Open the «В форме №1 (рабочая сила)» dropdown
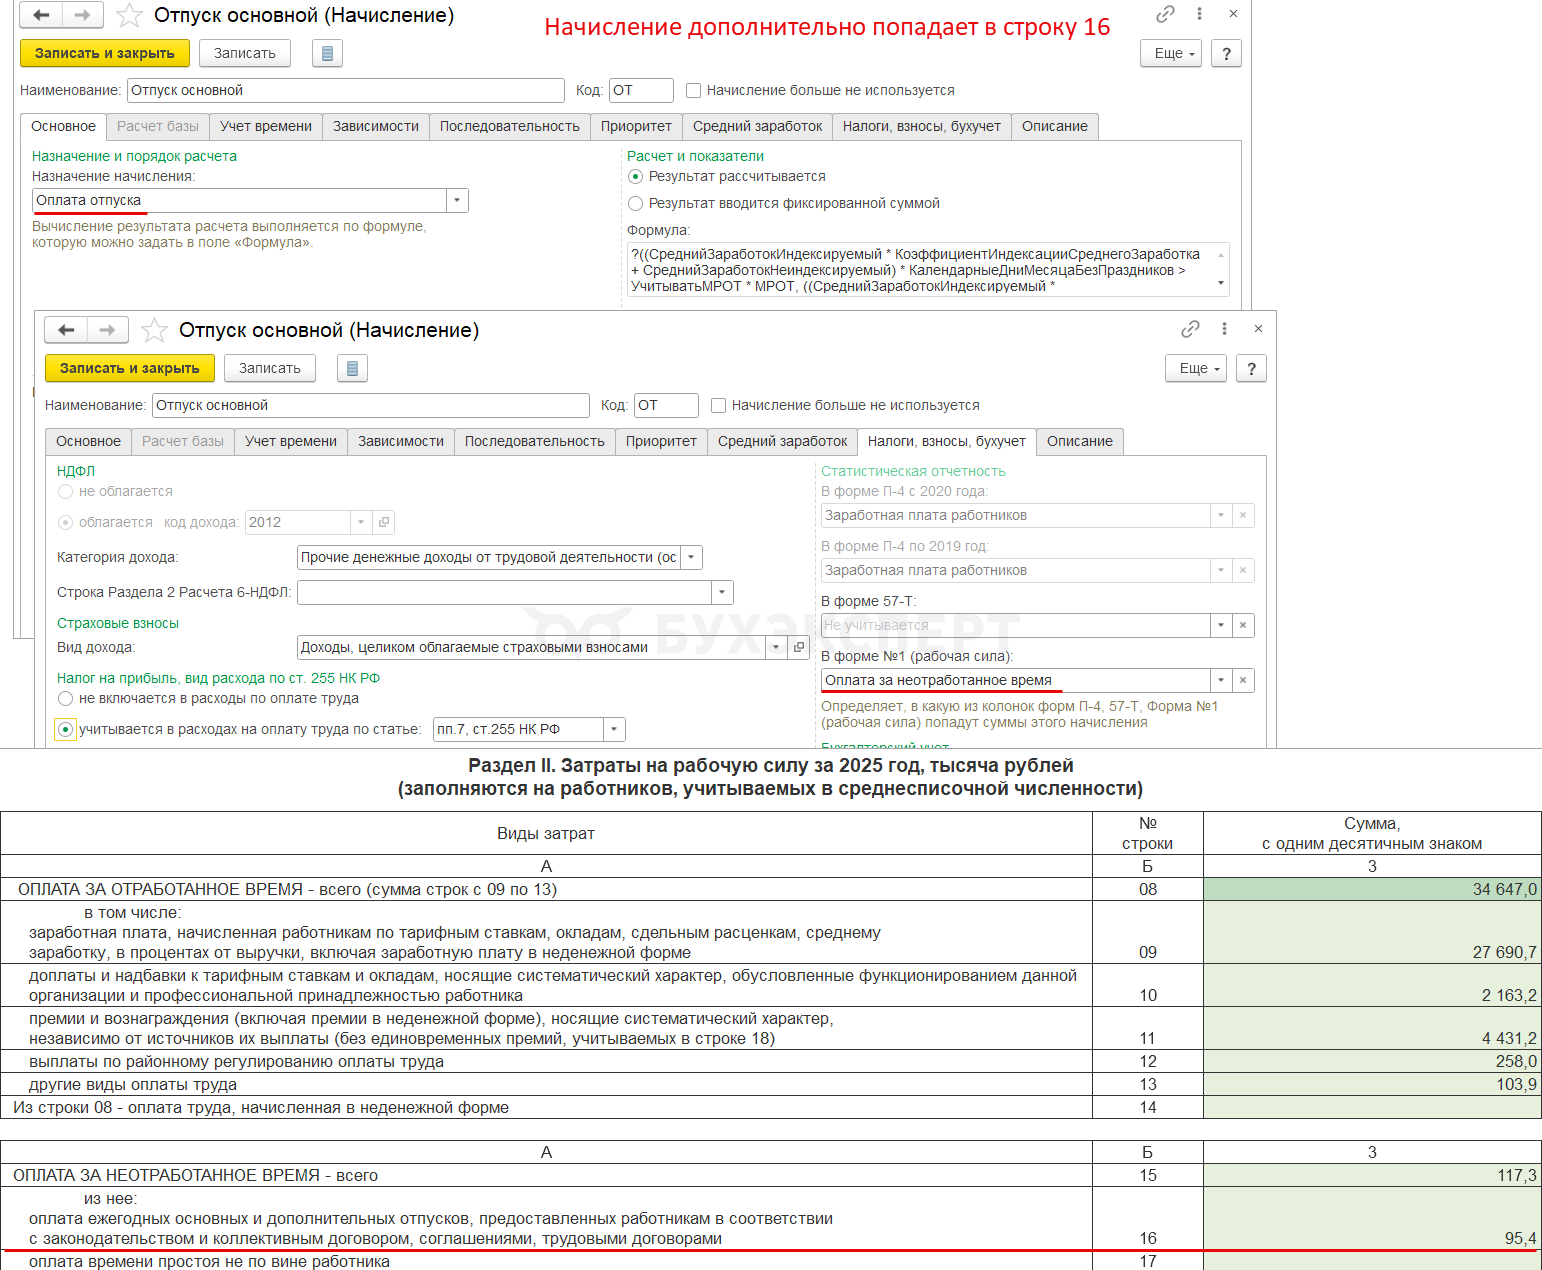The image size is (1542, 1270). click(x=1221, y=681)
